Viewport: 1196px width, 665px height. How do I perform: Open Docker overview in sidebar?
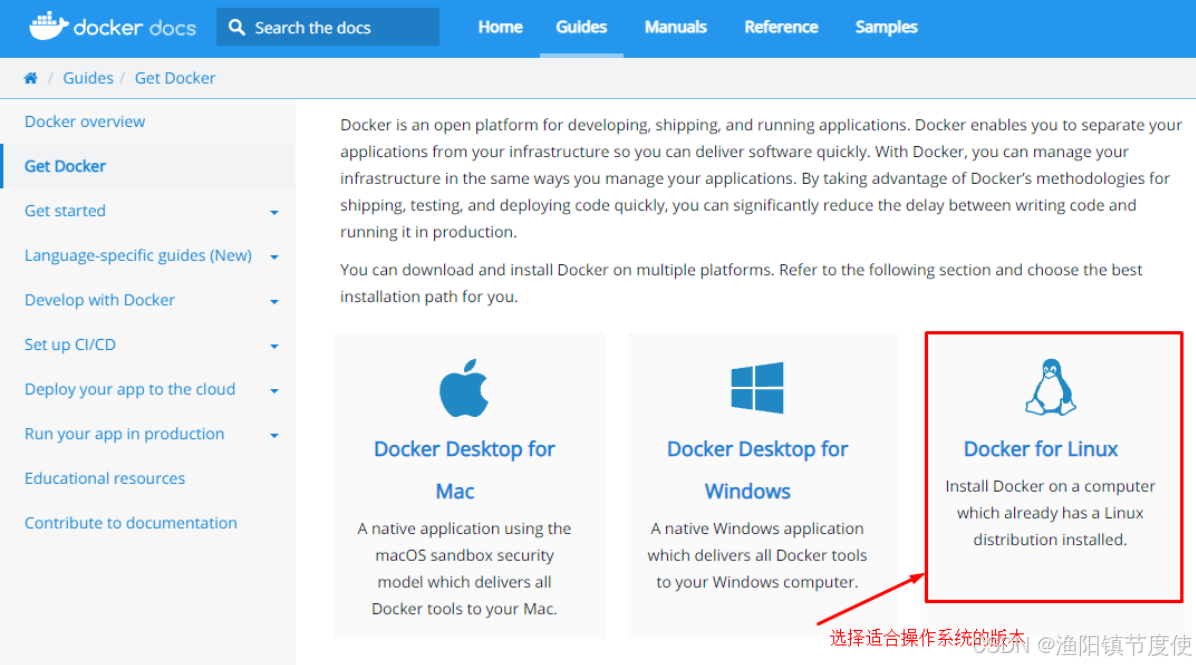tap(85, 121)
